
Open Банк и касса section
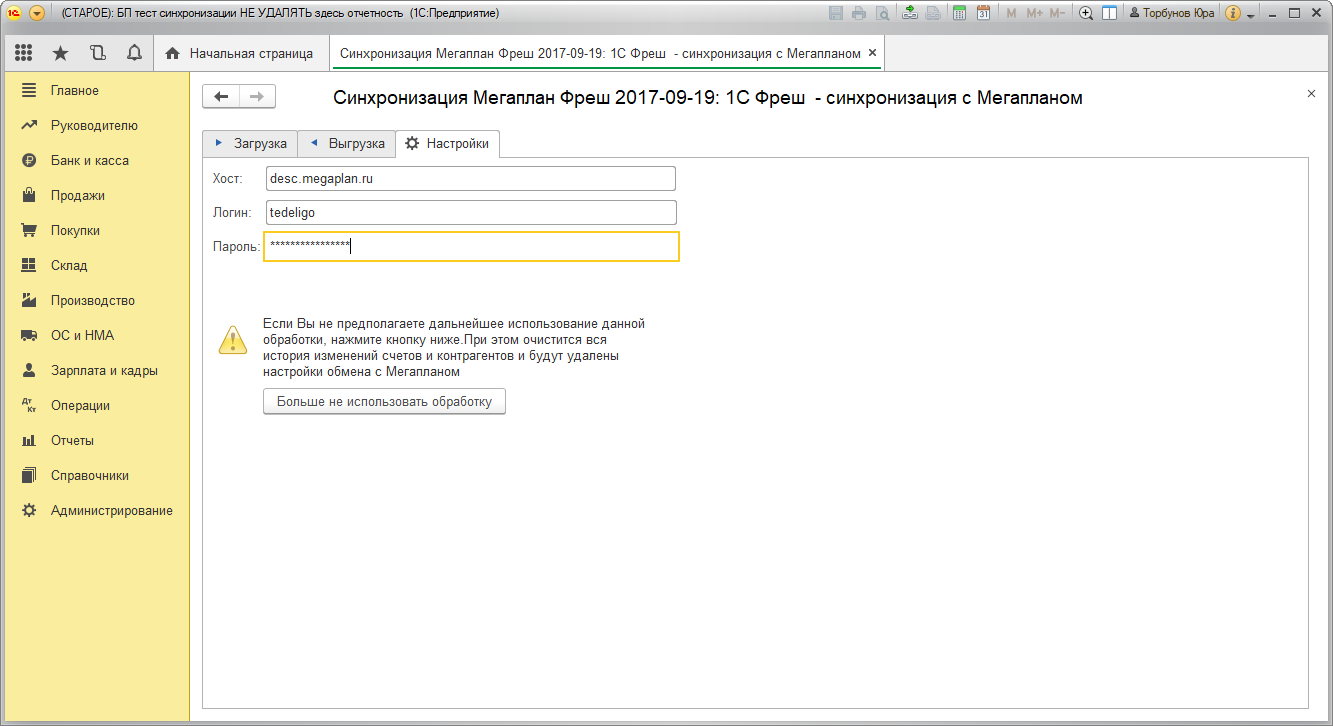tap(89, 161)
